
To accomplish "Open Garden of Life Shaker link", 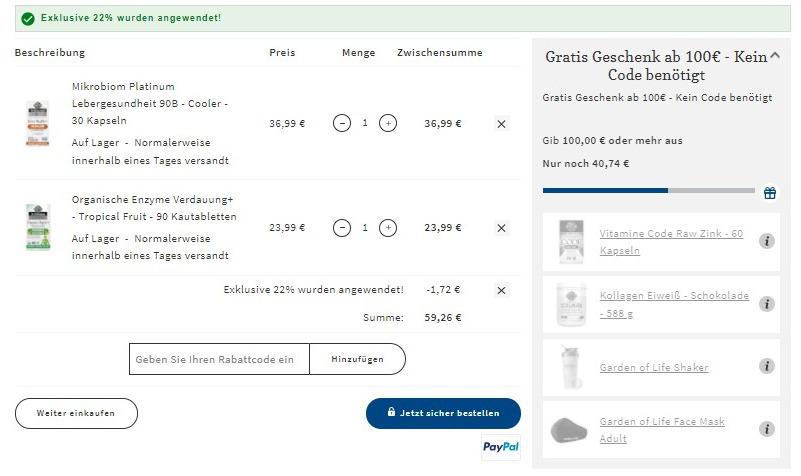I will 654,367.
